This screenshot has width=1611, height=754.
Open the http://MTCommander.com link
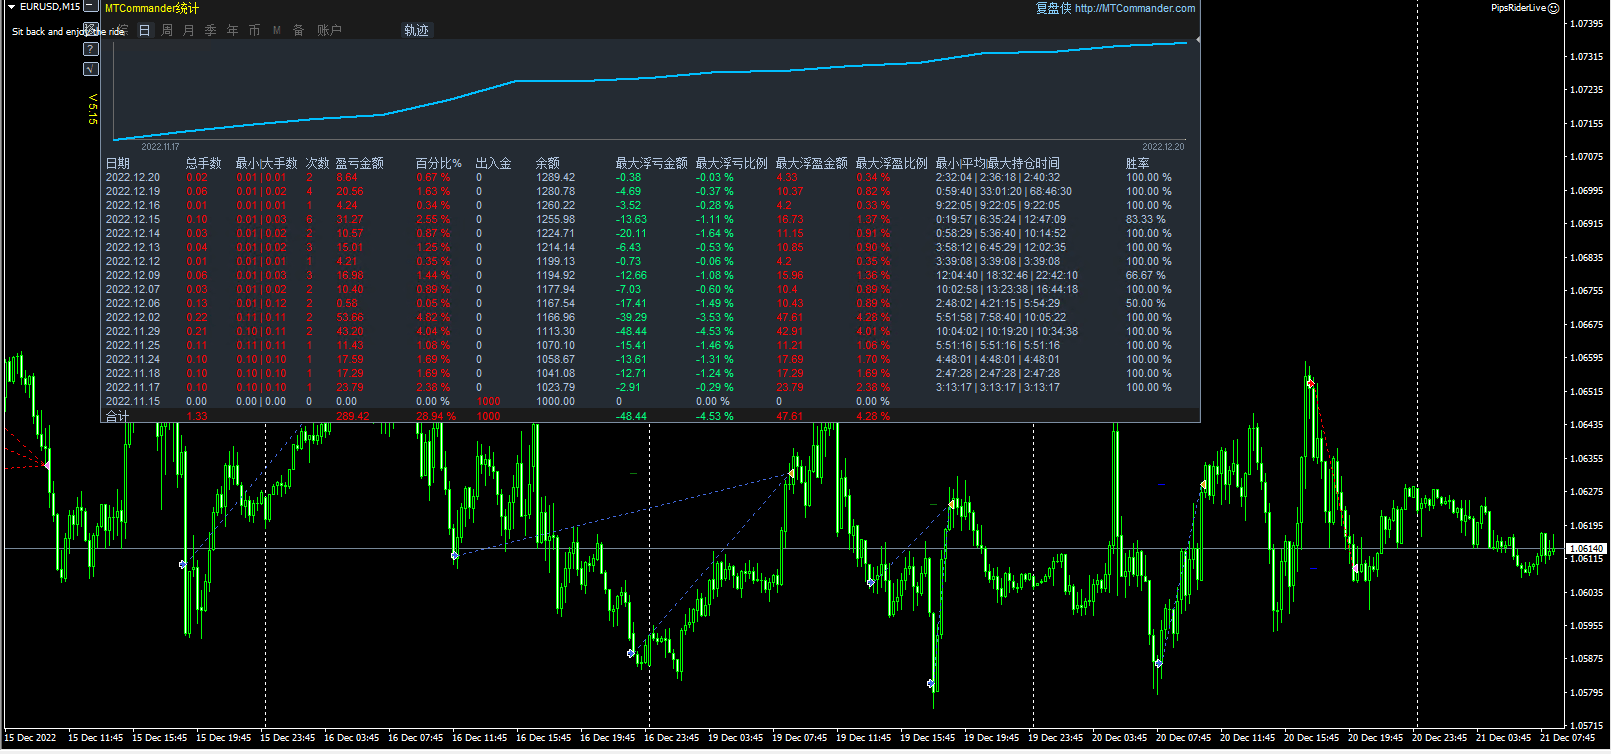pyautogui.click(x=1135, y=8)
